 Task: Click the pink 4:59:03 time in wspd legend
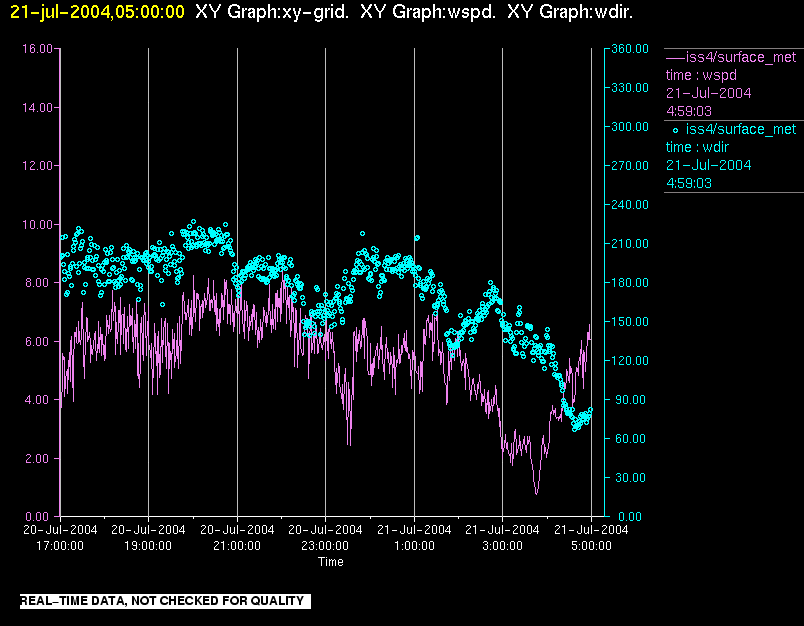point(689,111)
